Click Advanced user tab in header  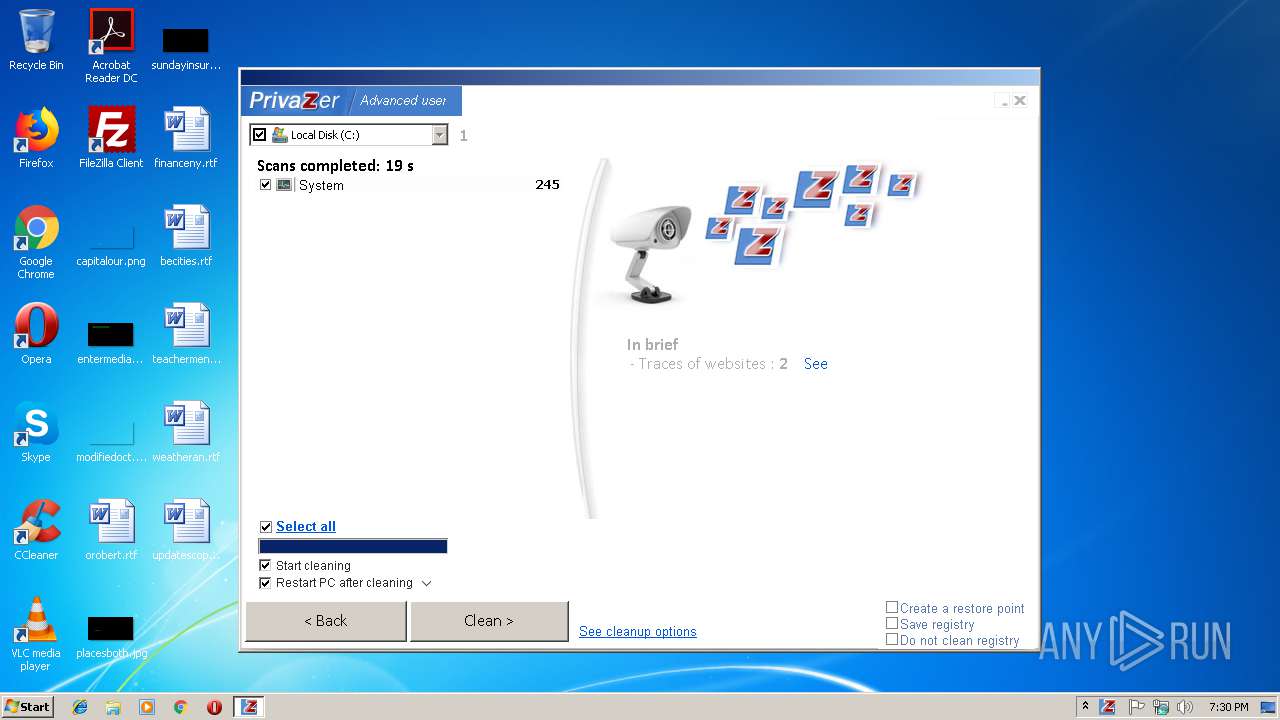403,100
